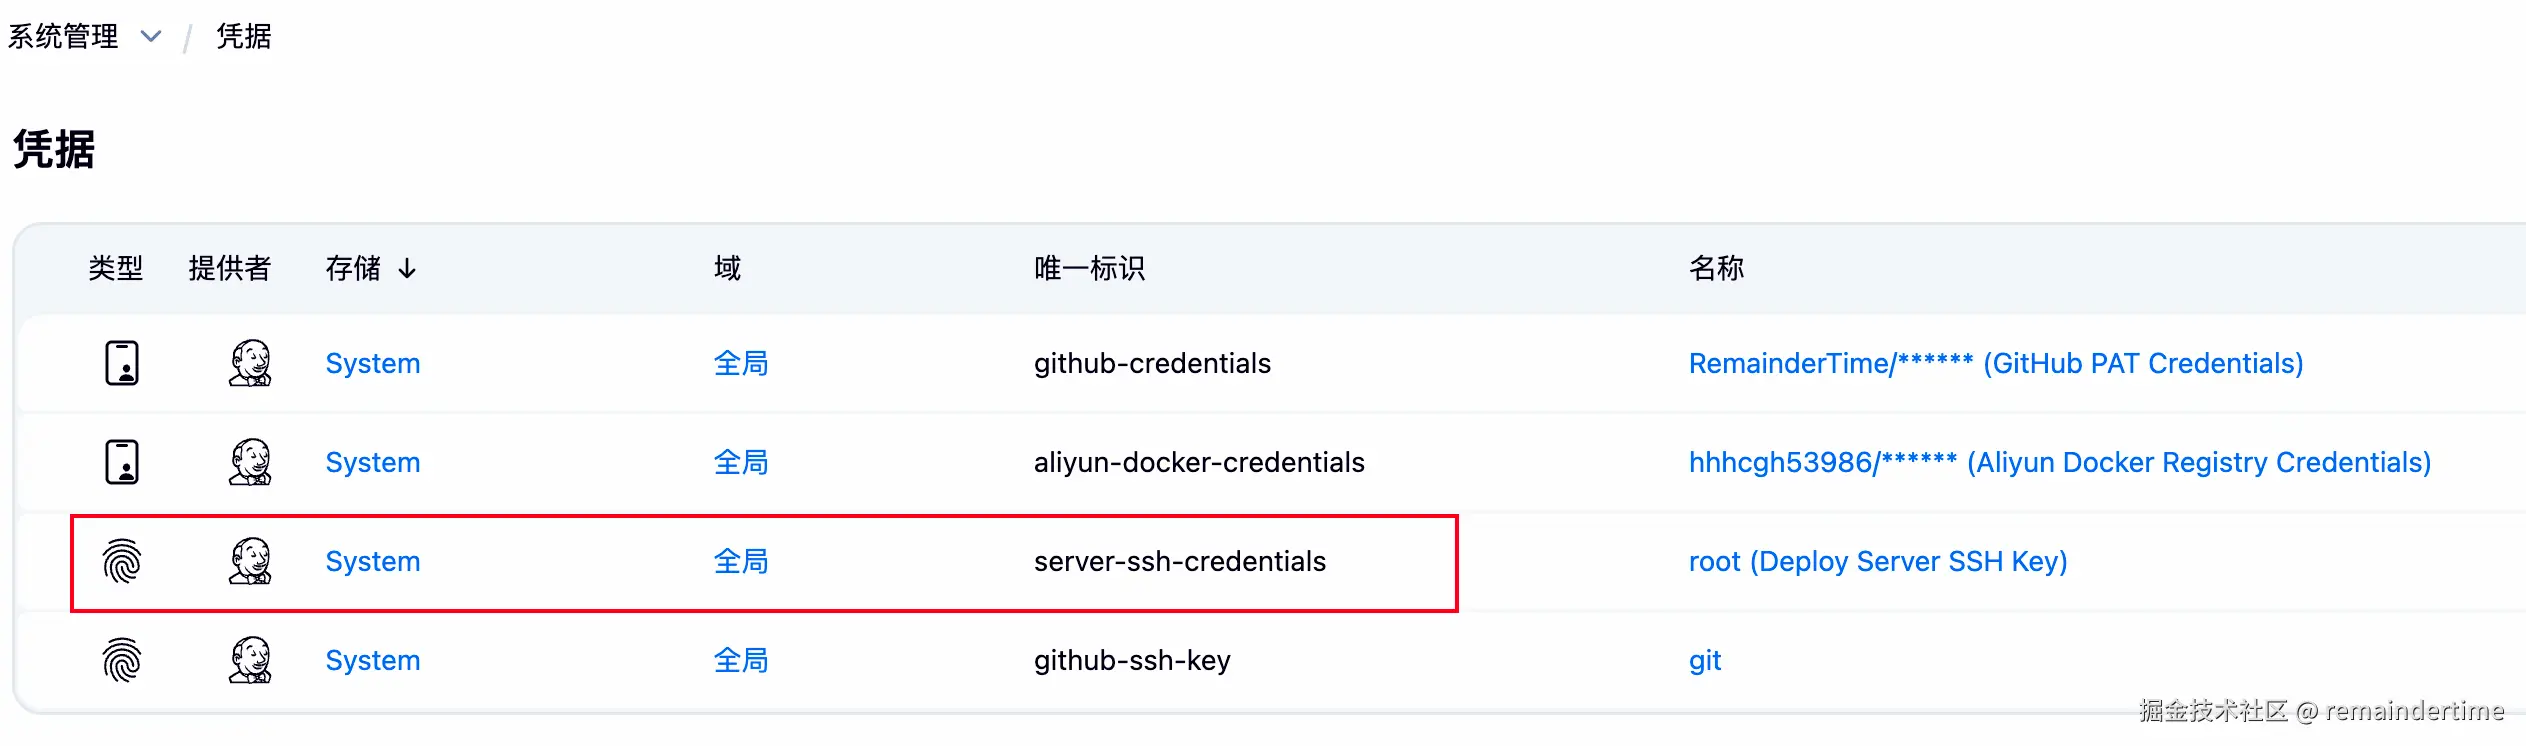Image resolution: width=2526 pixels, height=746 pixels.
Task: Click Jenkins provider icon in aliyun-docker-credentials row
Action: [250, 462]
